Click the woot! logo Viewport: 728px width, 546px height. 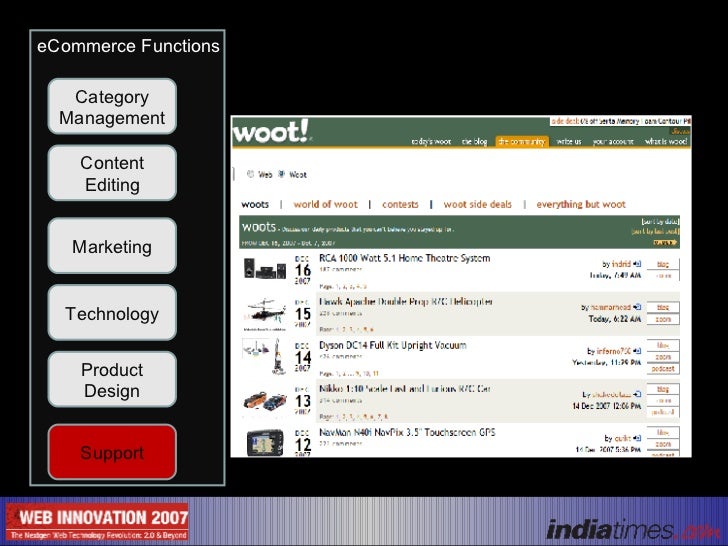(271, 131)
